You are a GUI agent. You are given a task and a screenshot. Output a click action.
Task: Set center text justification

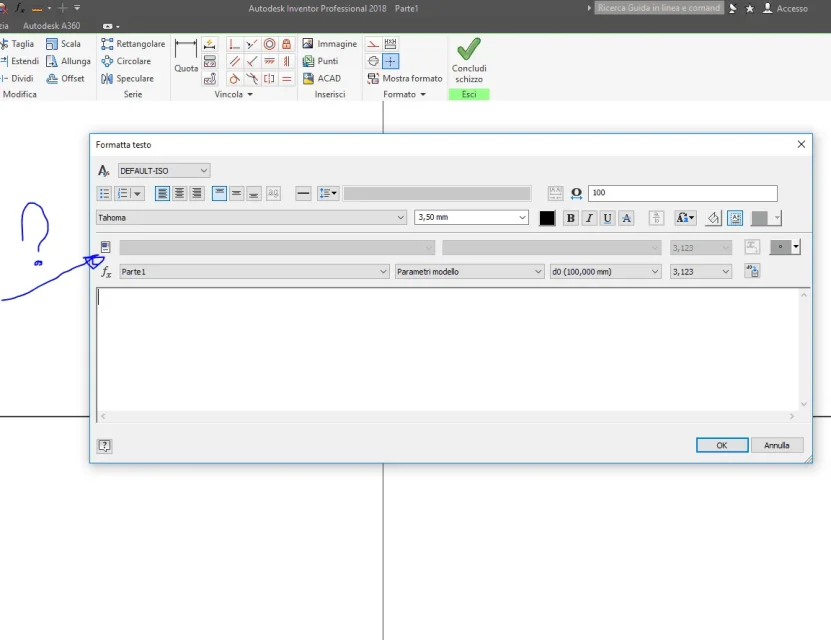pos(180,193)
